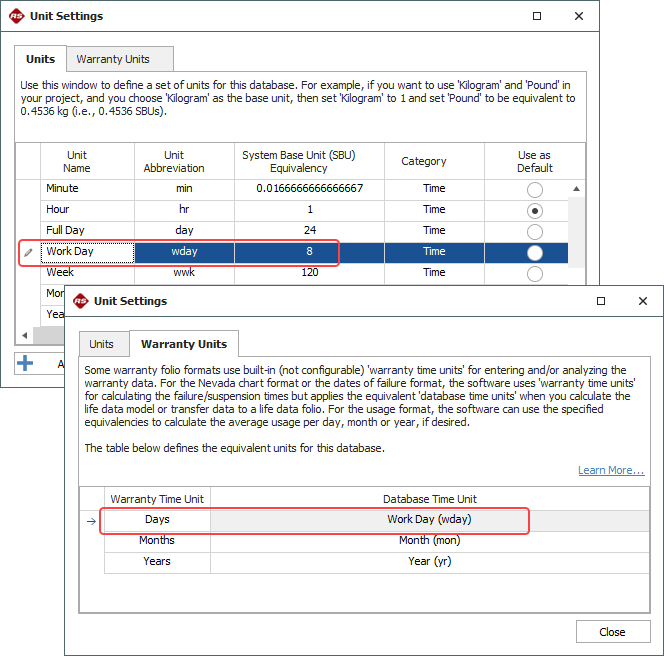The height and width of the screenshot is (656, 664).
Task: Open the Learn More link
Action: [x=610, y=470]
